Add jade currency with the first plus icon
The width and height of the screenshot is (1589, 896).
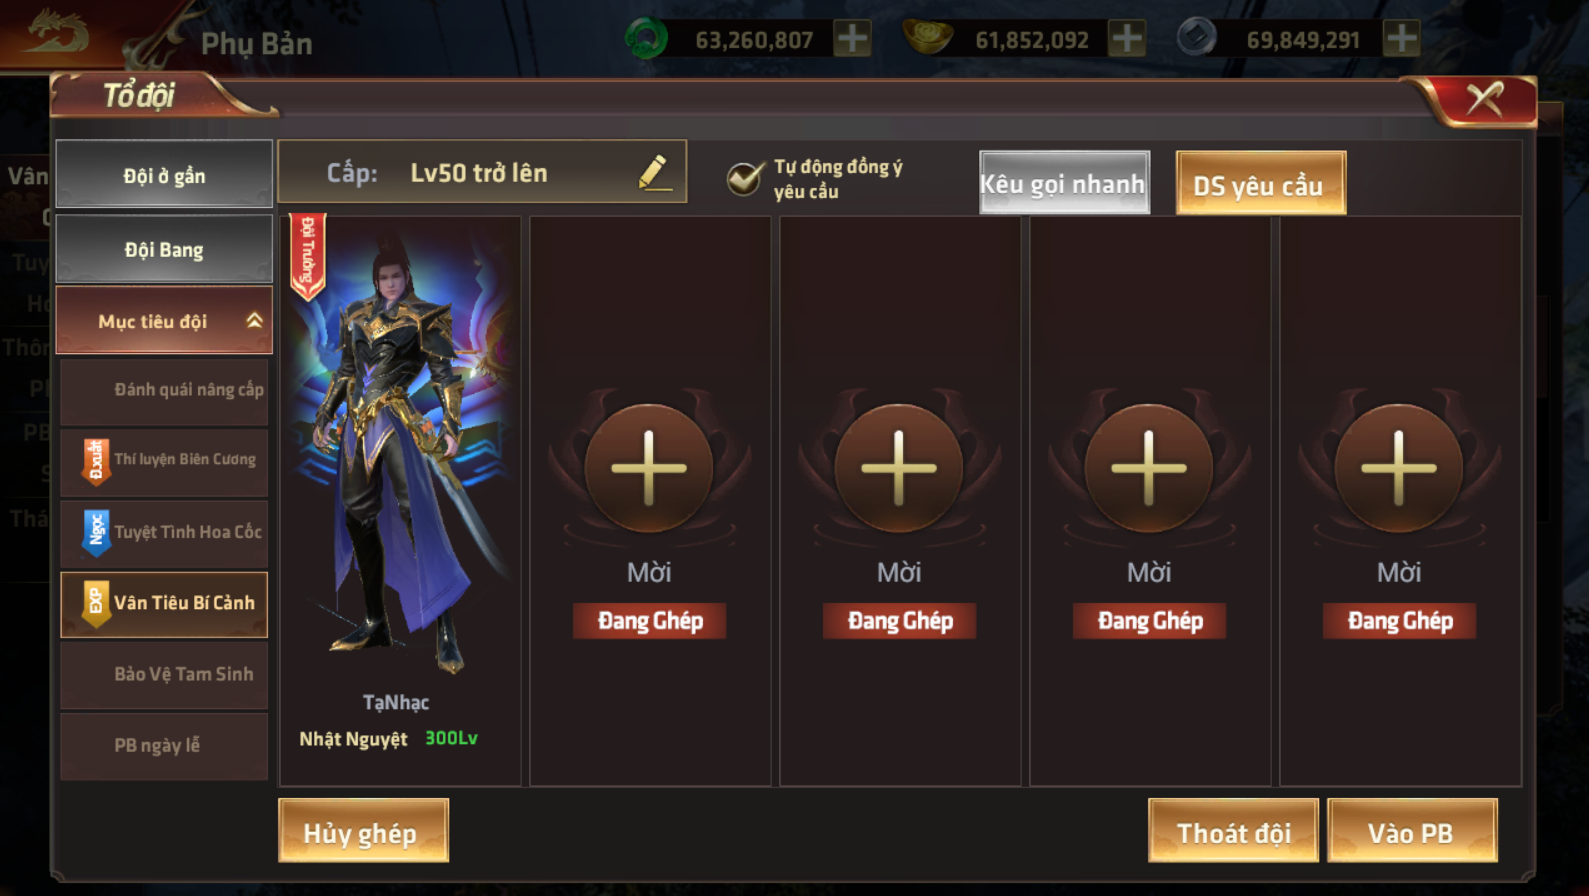click(x=852, y=39)
